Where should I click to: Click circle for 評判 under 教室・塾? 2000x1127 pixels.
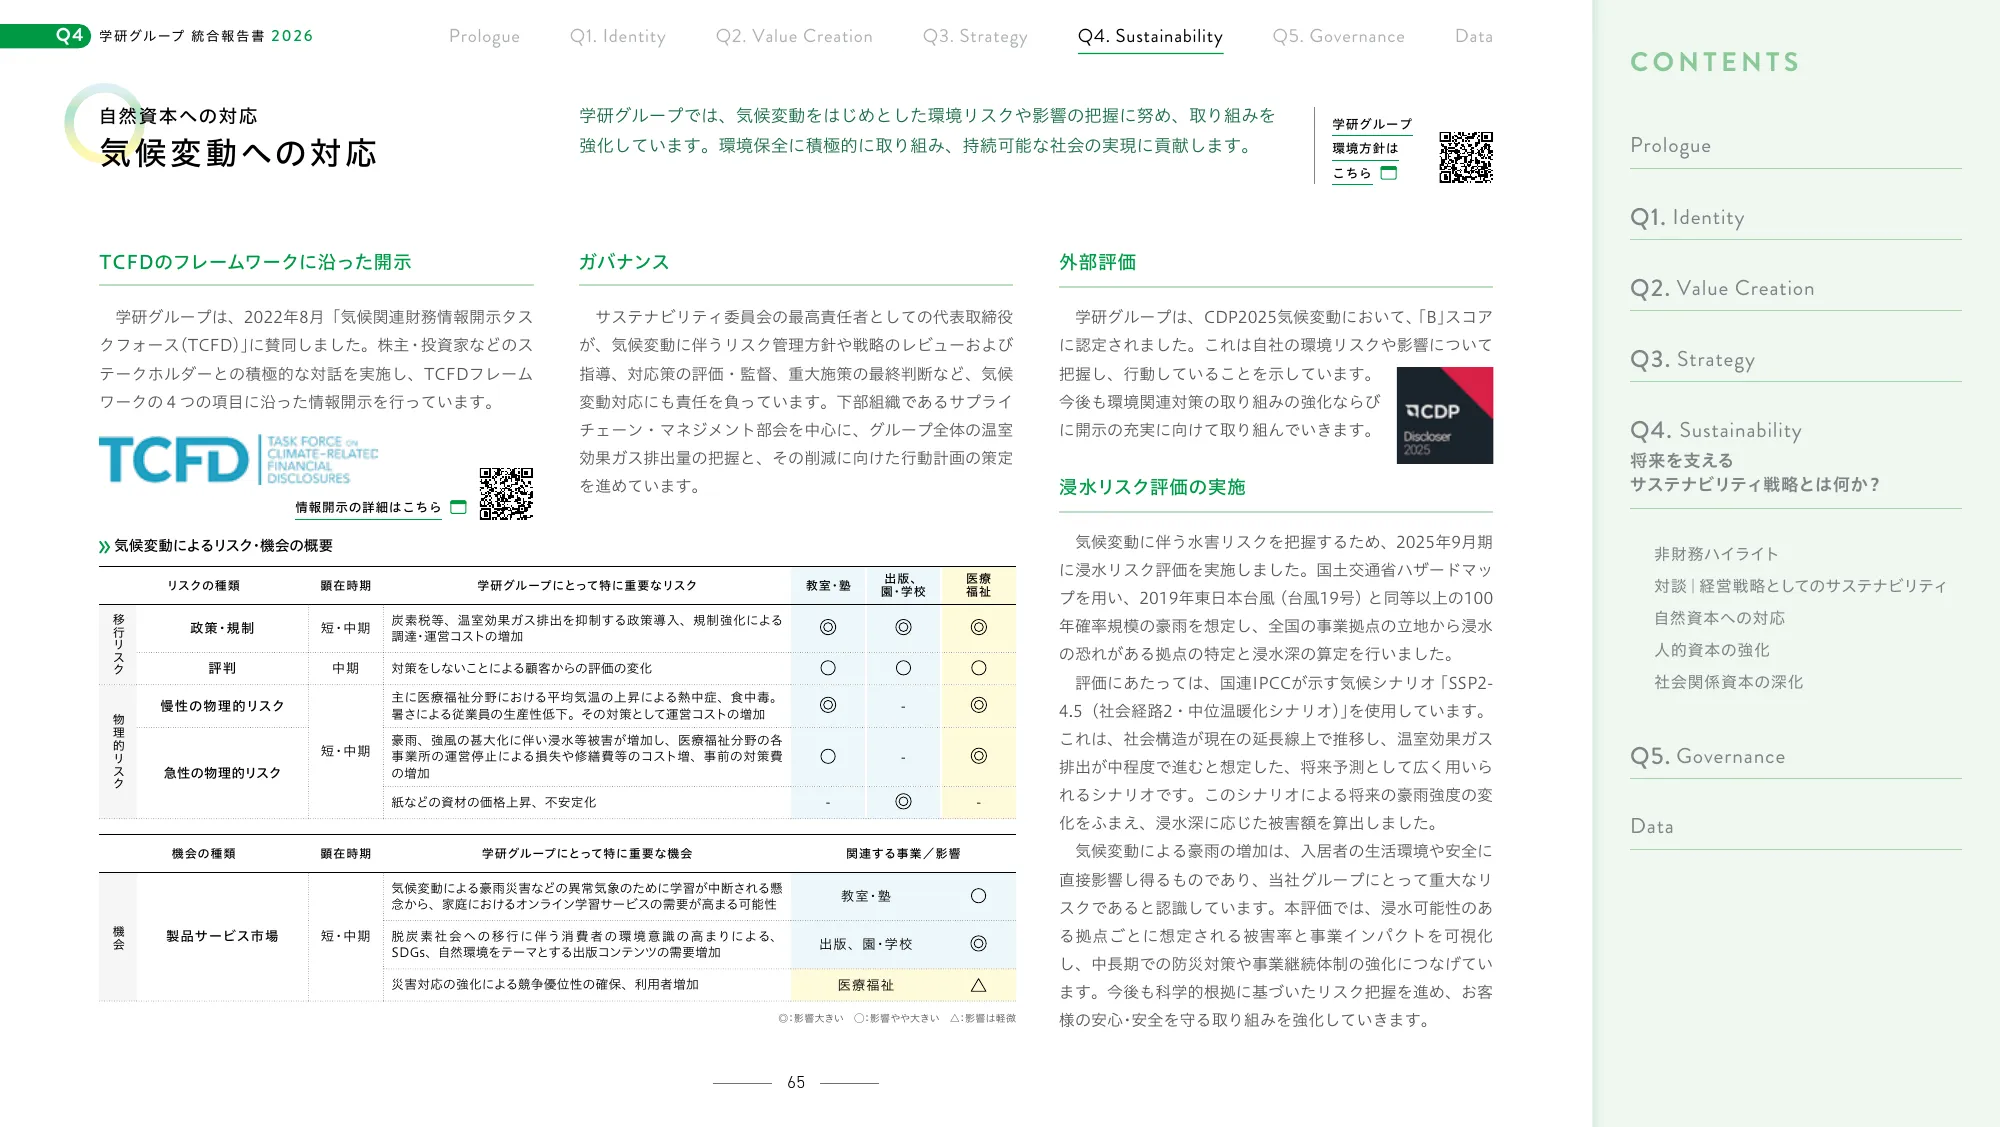pos(828,668)
